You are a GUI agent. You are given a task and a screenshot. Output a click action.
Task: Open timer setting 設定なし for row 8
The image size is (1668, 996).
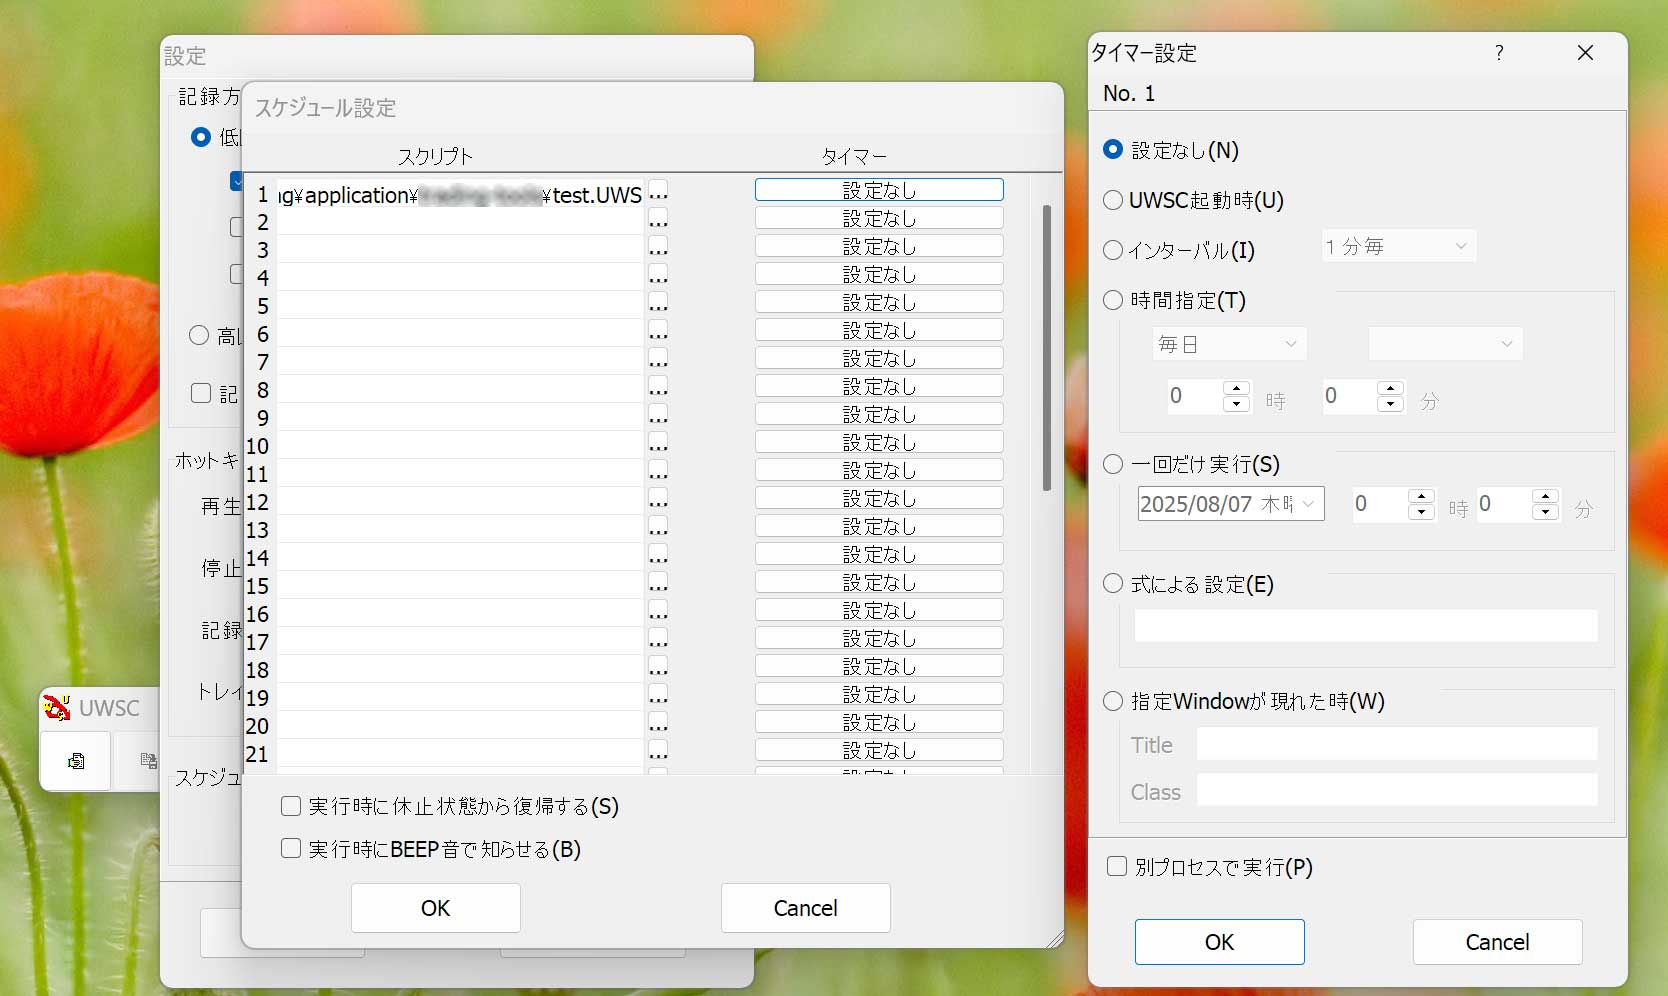pyautogui.click(x=879, y=386)
